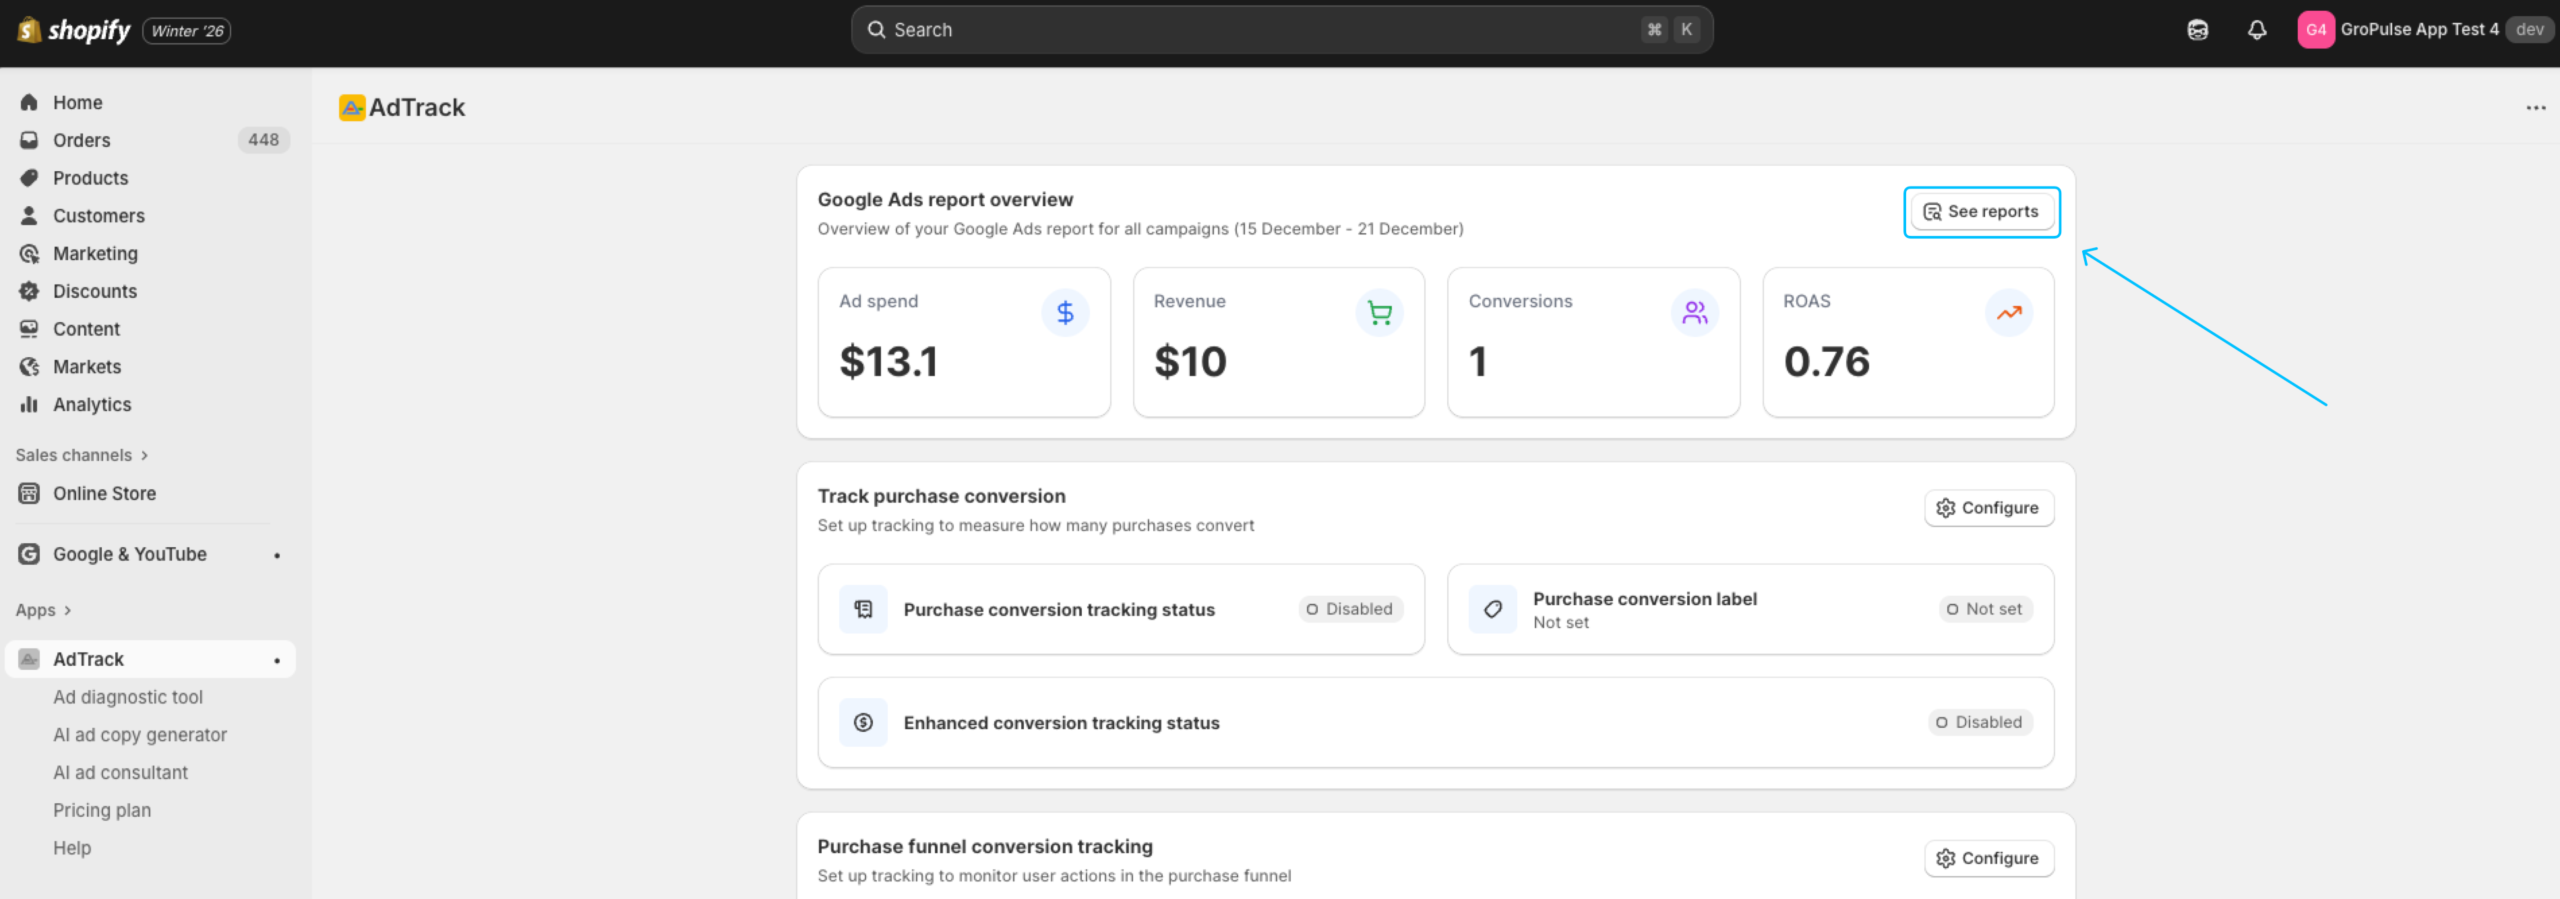Click the Conversions users icon
The image size is (2560, 899).
[1695, 313]
